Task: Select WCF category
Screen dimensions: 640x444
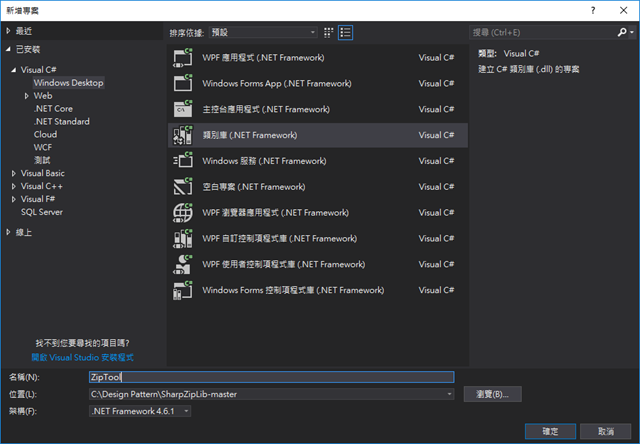Action: [x=43, y=147]
